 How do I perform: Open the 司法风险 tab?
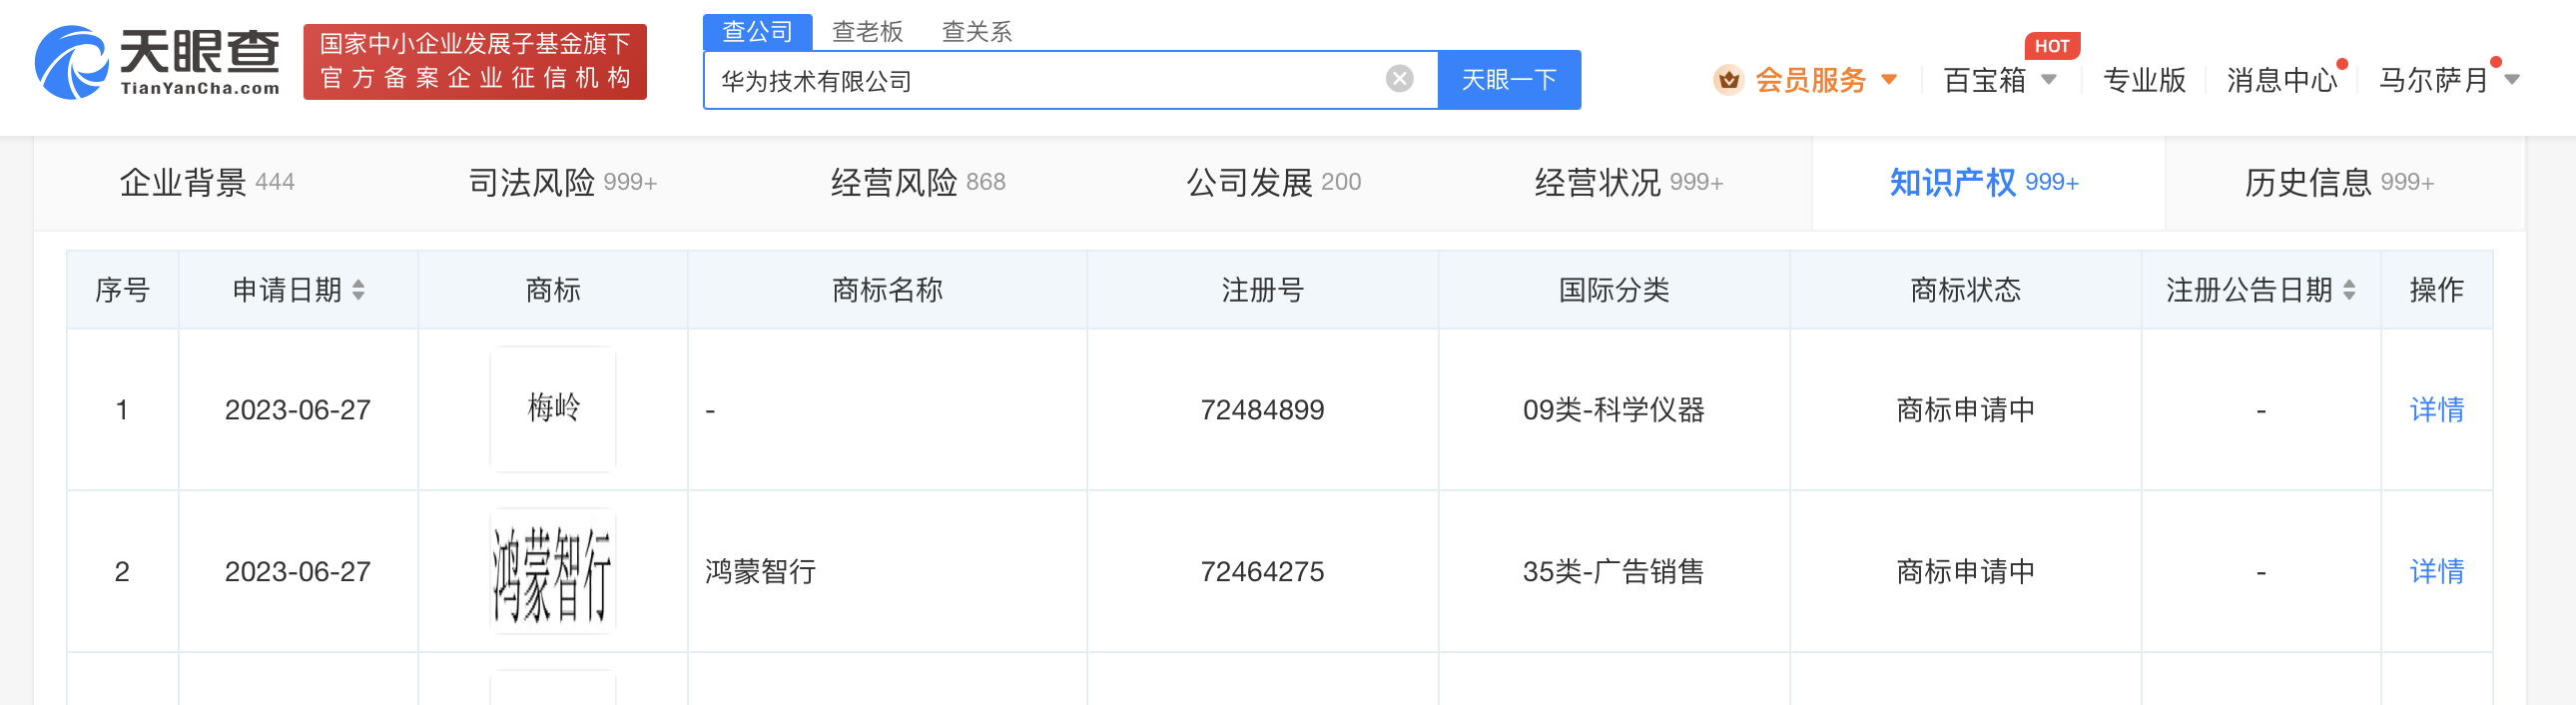coord(563,182)
